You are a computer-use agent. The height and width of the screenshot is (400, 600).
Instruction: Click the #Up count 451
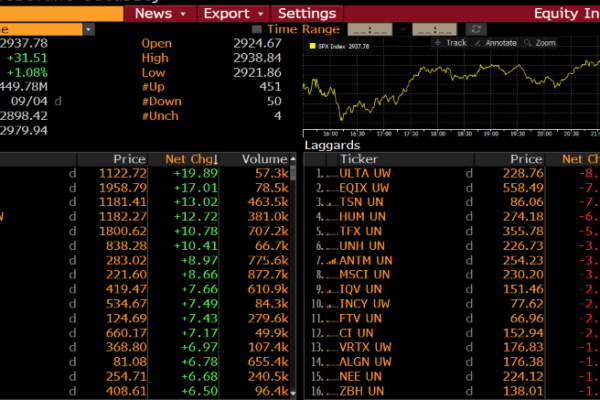click(x=270, y=87)
